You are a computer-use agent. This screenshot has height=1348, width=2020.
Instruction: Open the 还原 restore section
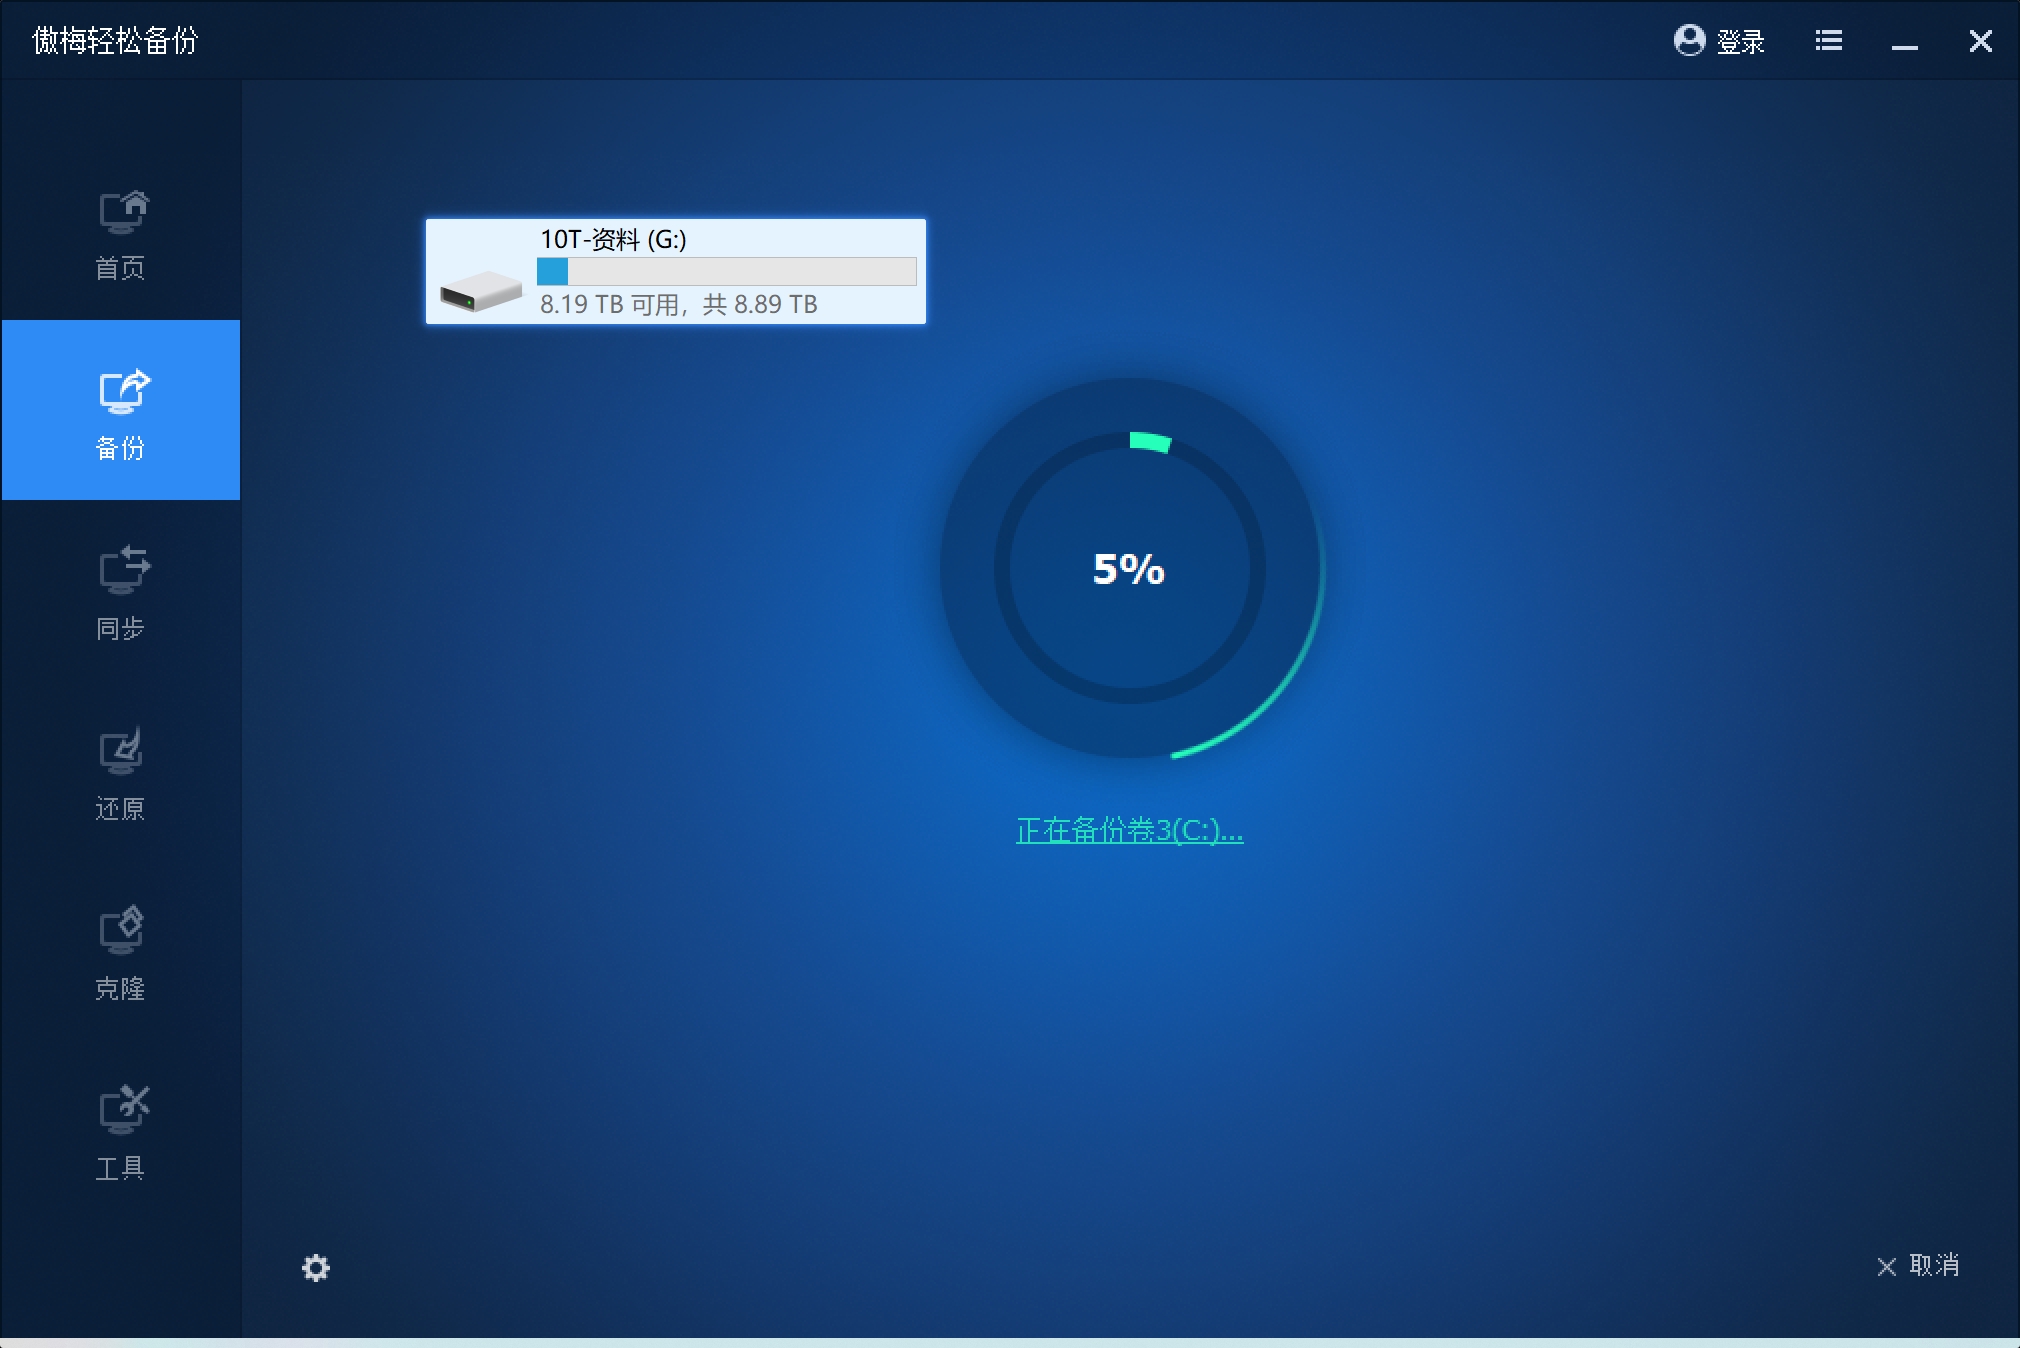120,772
